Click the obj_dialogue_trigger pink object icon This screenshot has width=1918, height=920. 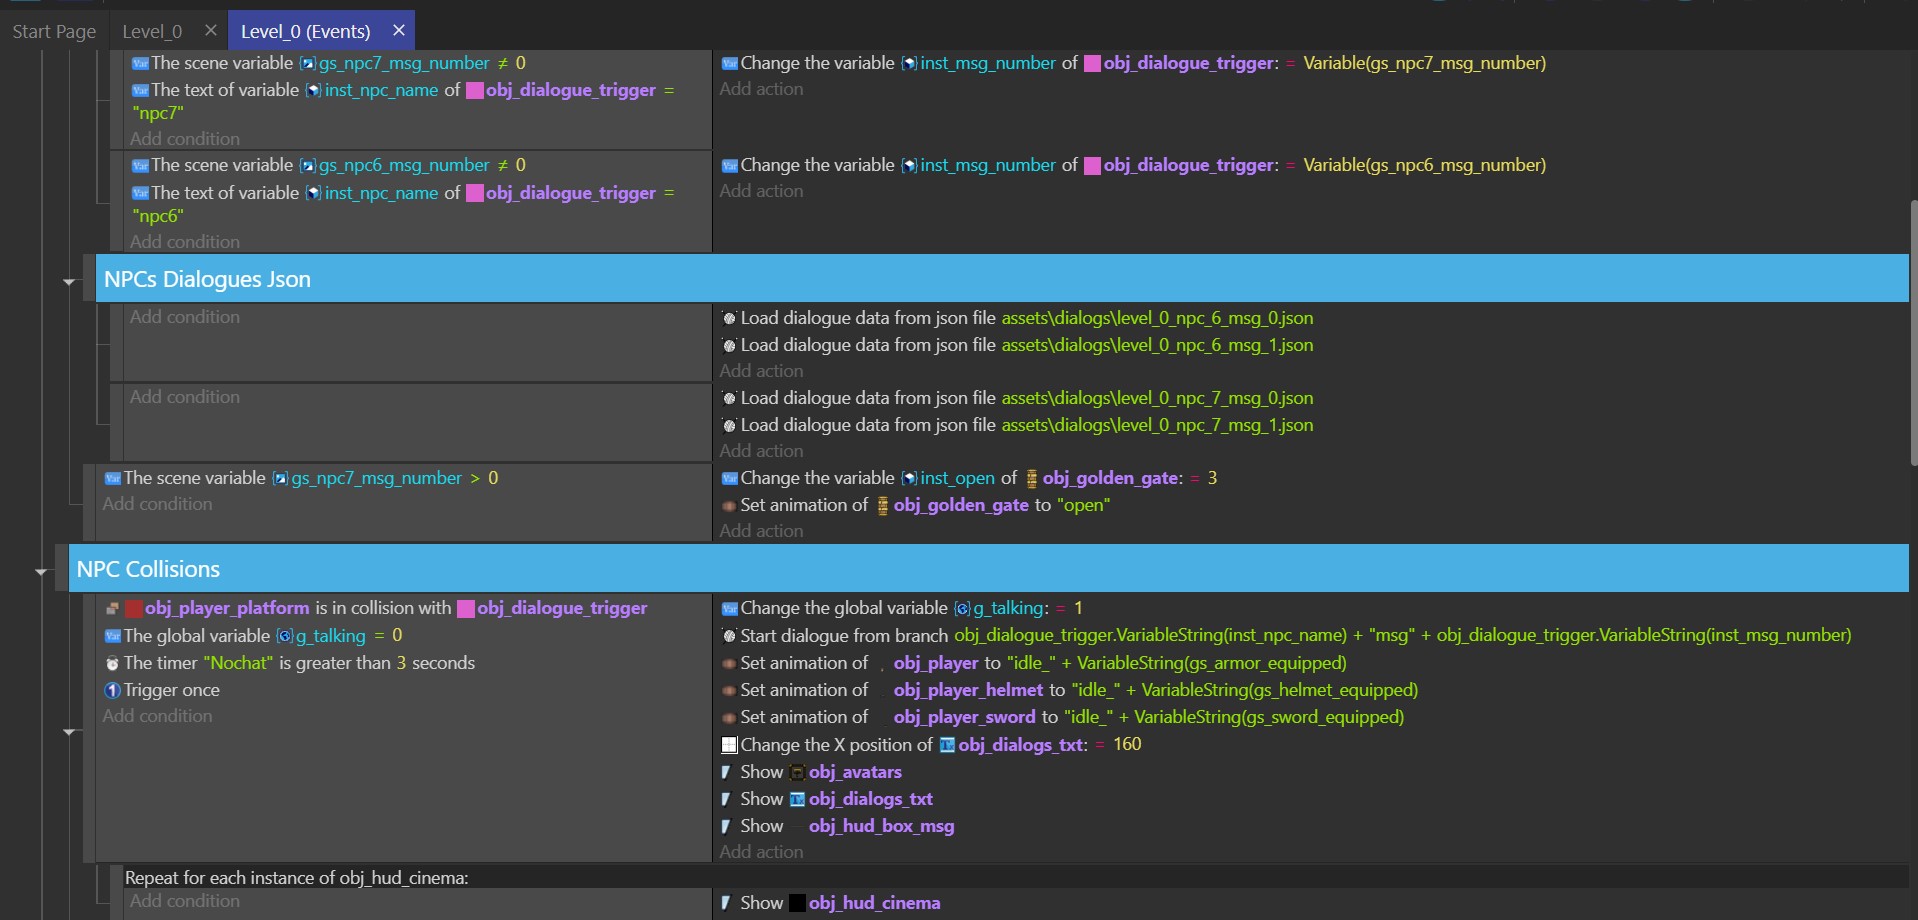coord(465,608)
